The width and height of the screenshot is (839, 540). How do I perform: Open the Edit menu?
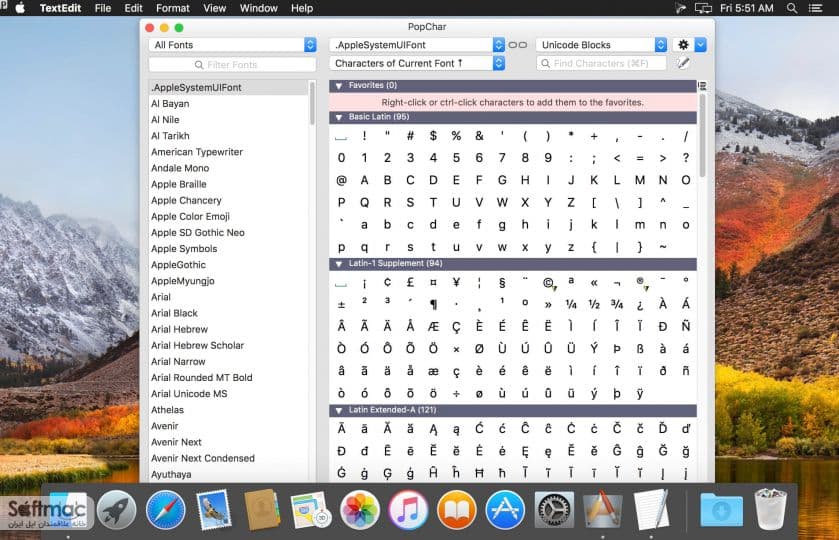click(x=133, y=8)
